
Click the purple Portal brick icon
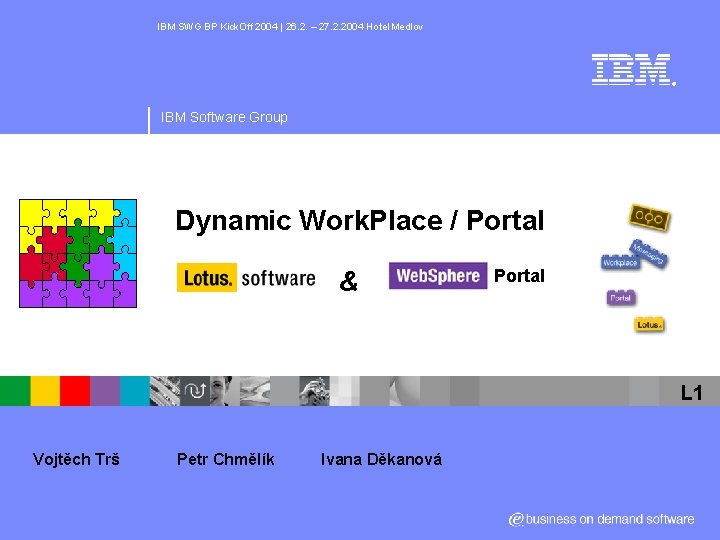click(621, 298)
